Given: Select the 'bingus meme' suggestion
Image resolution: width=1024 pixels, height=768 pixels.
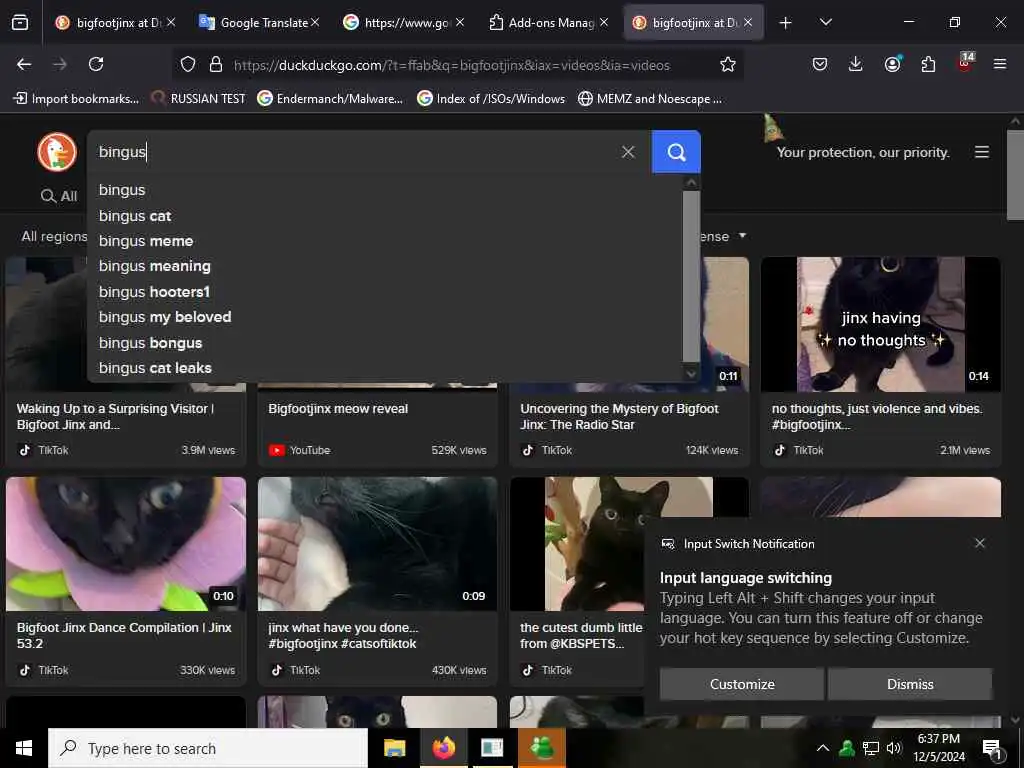Looking at the screenshot, I should 384,241.
